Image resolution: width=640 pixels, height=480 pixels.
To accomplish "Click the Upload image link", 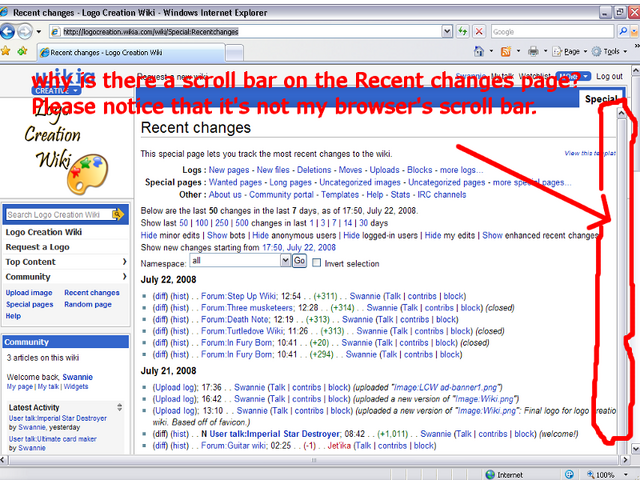I will [x=29, y=293].
